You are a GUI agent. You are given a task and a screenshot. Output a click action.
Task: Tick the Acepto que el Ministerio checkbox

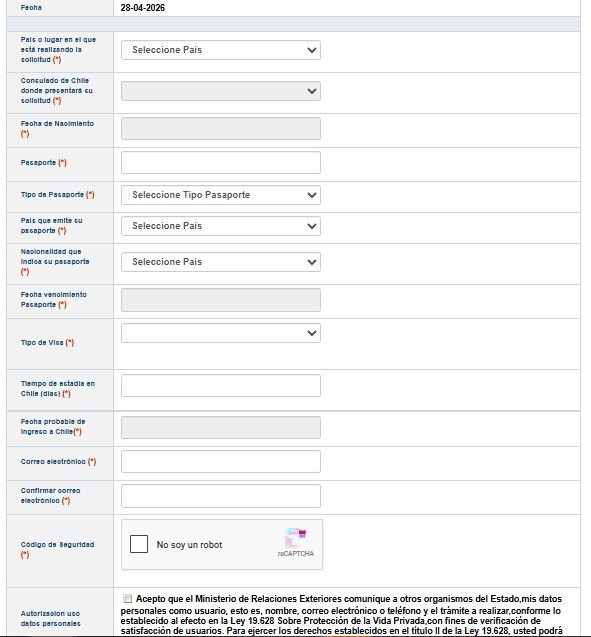(x=128, y=598)
